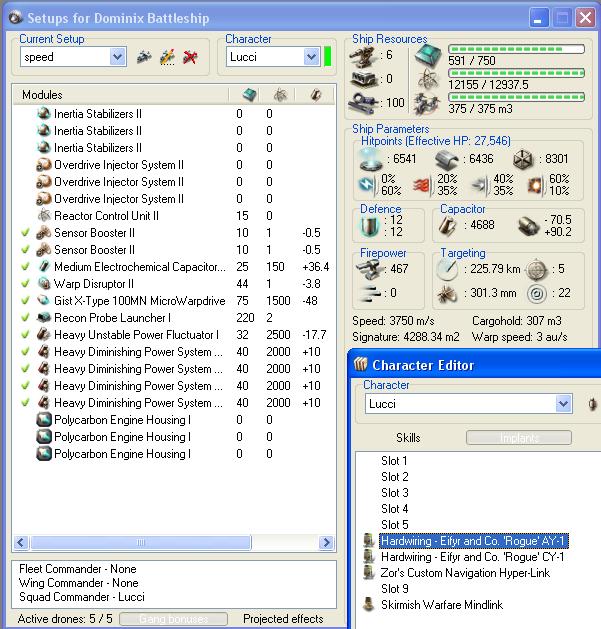Toggle Heavy Unstable Power Fluctuator I checkmark
Screen dimensions: 601x629
click(x=25, y=335)
